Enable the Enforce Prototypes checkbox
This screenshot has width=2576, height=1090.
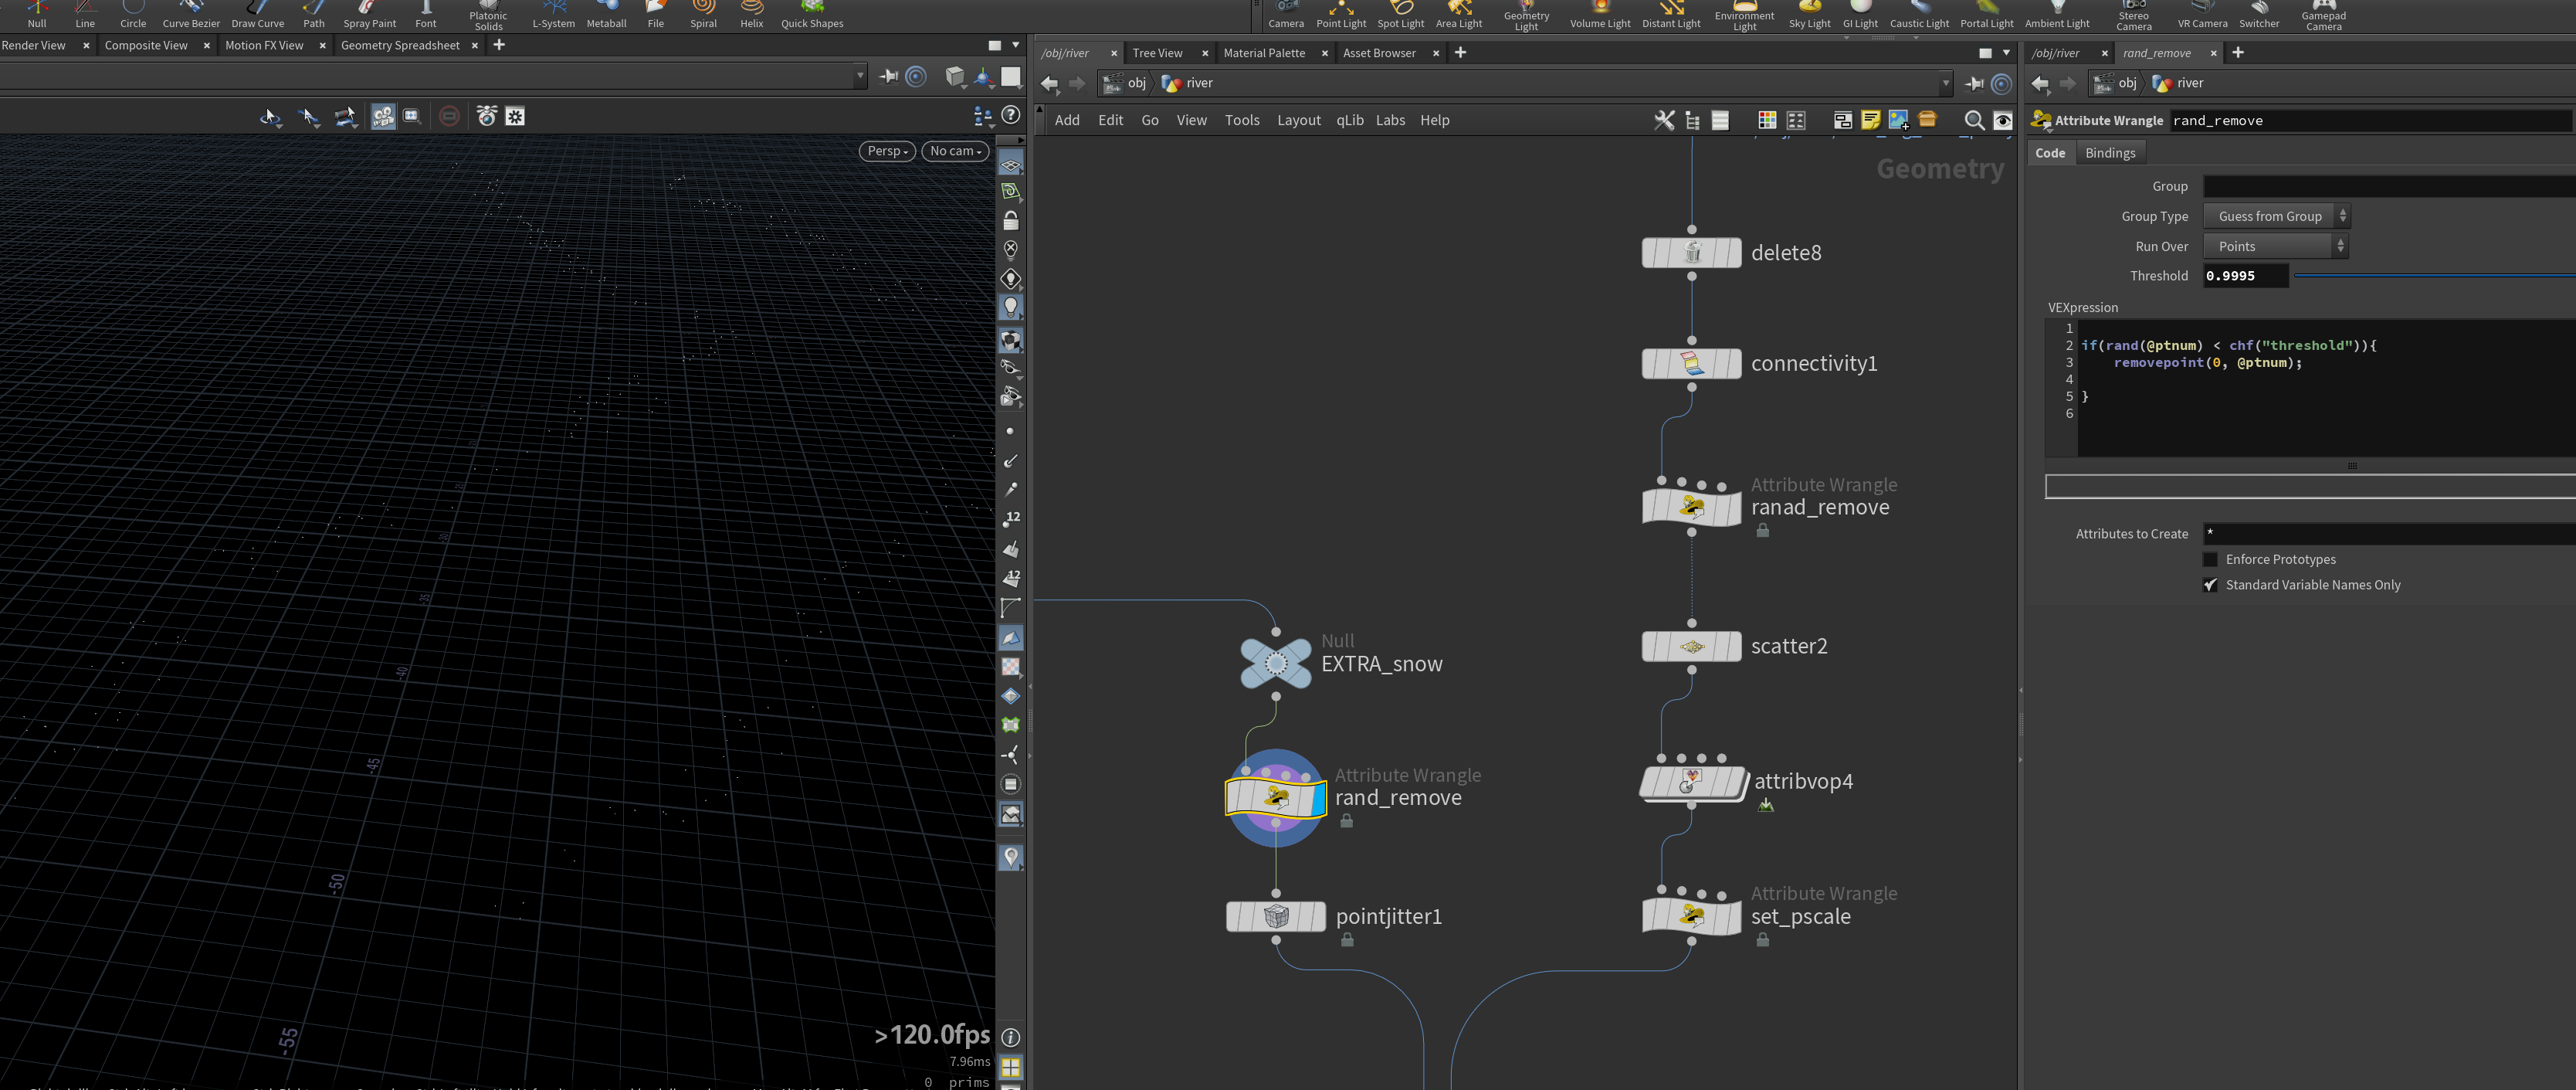(2210, 559)
